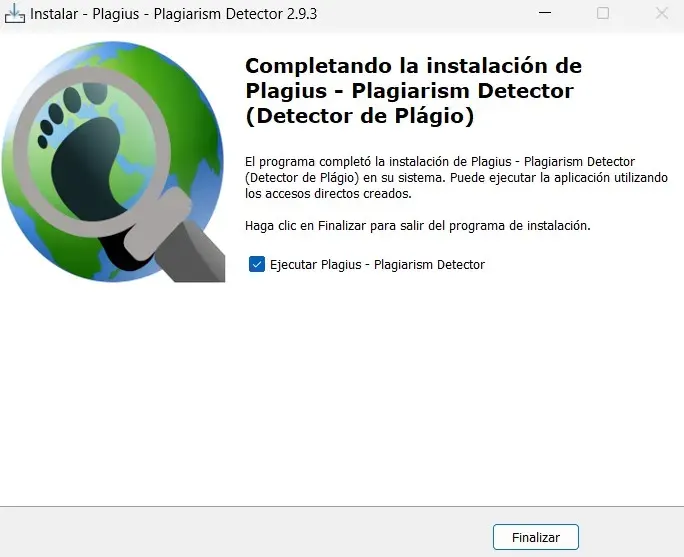Click the disabled maximize button
This screenshot has height=557, width=684.
[x=603, y=13]
